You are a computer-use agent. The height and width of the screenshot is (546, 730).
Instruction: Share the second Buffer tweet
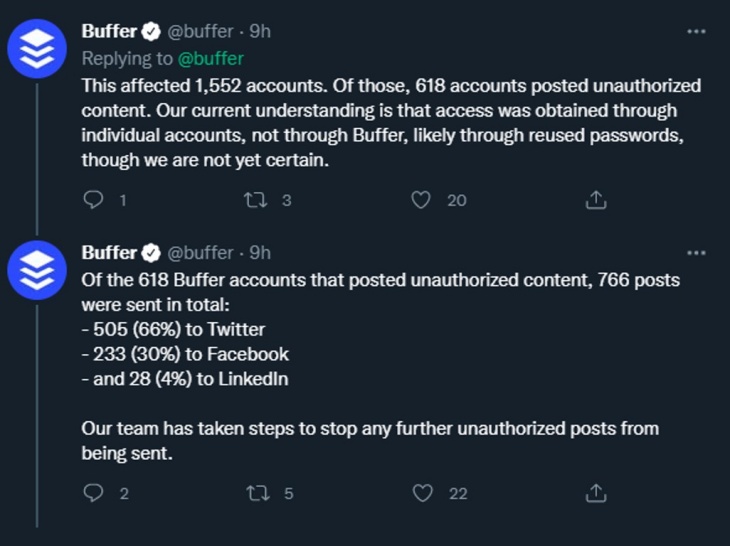click(596, 493)
